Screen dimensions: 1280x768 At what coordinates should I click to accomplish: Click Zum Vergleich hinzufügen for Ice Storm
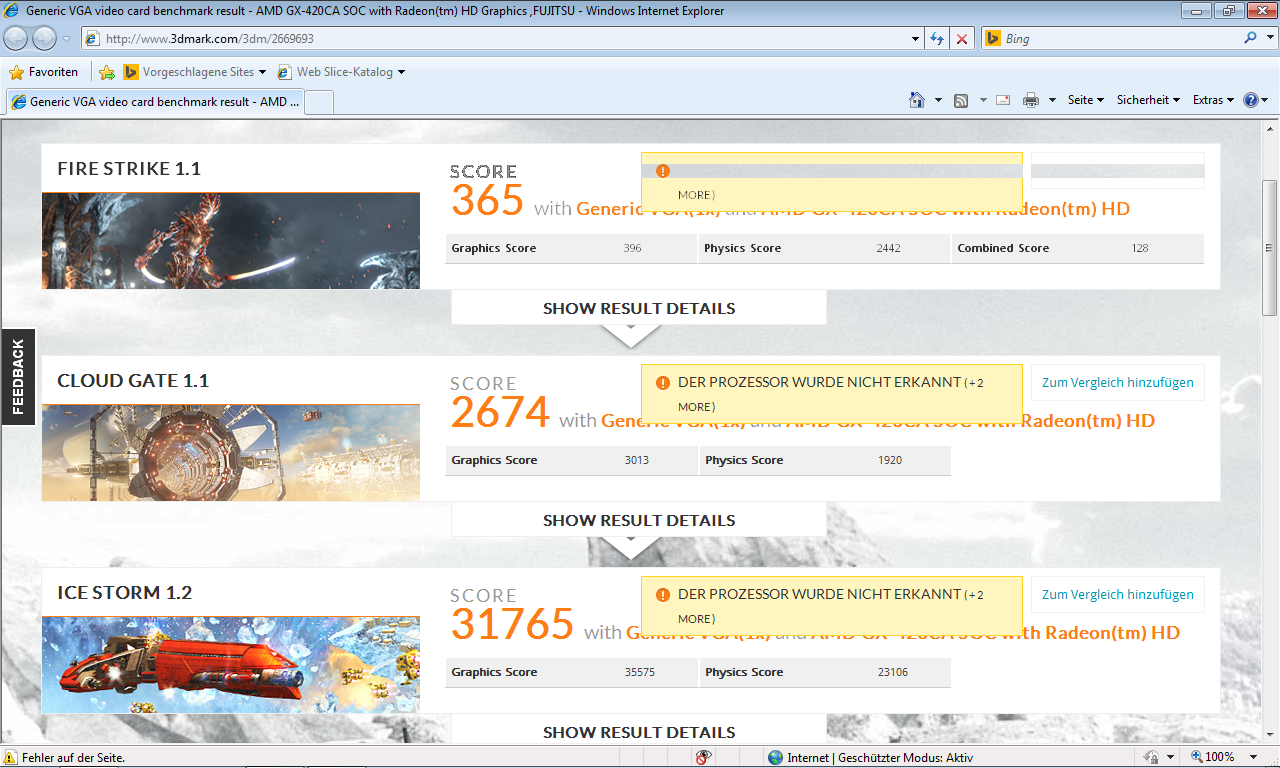coord(1118,594)
